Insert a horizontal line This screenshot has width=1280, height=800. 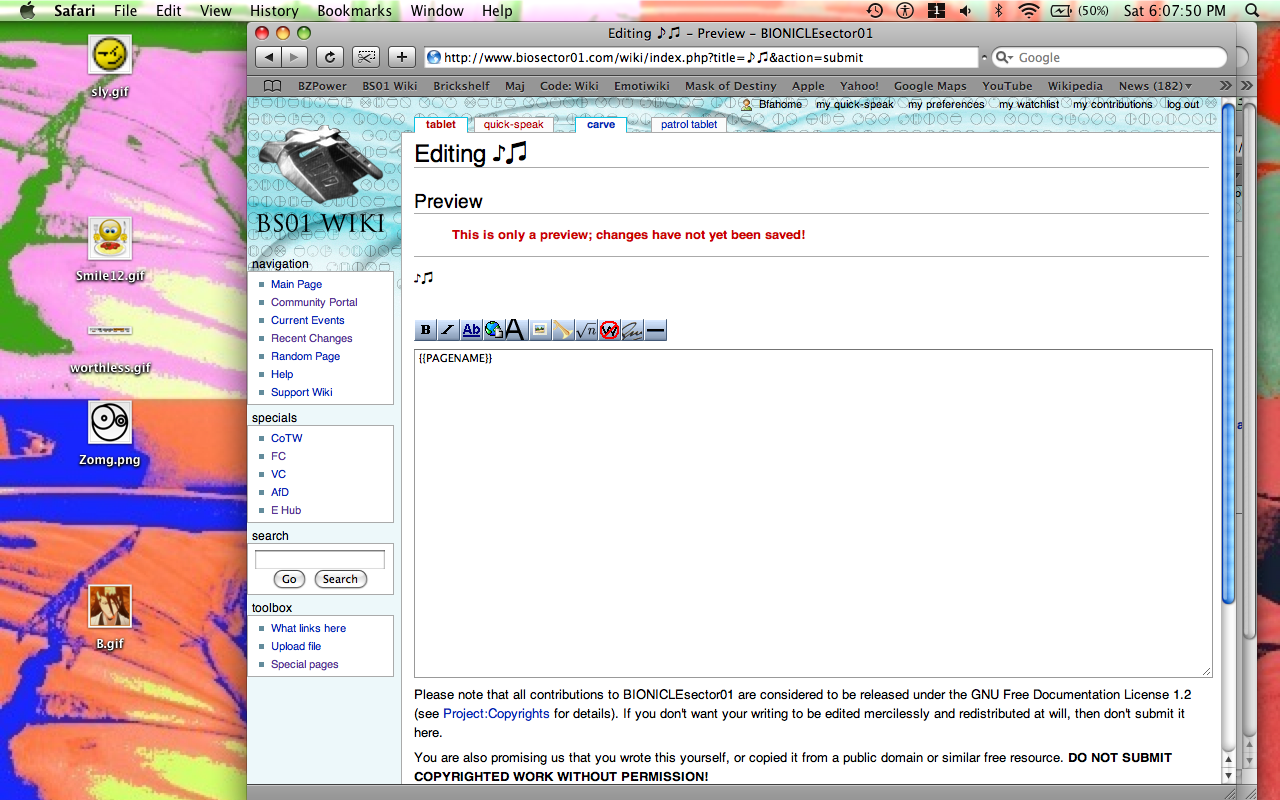[655, 330]
